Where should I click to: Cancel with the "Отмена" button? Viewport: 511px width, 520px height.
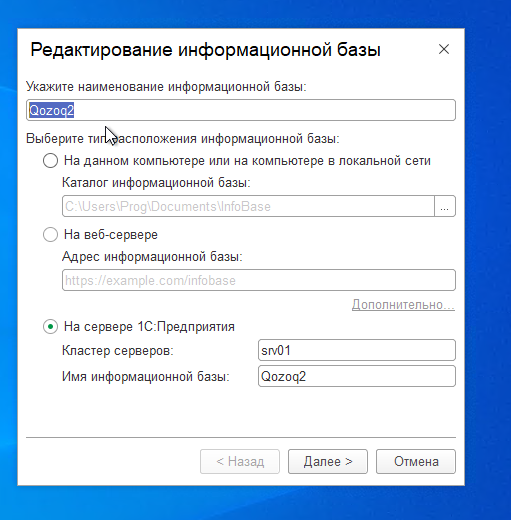pos(416,462)
